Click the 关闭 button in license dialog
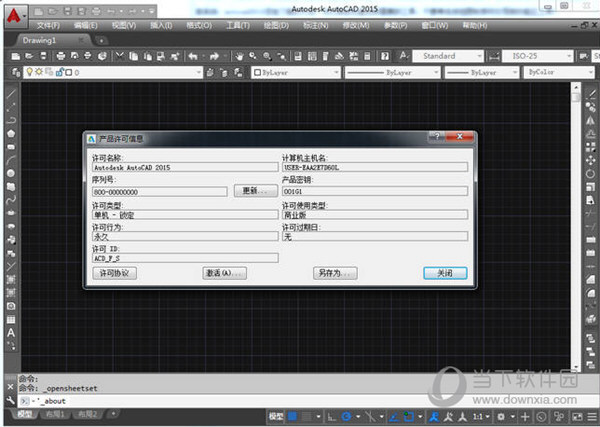Viewport: 600px width, 427px height. coord(445,273)
